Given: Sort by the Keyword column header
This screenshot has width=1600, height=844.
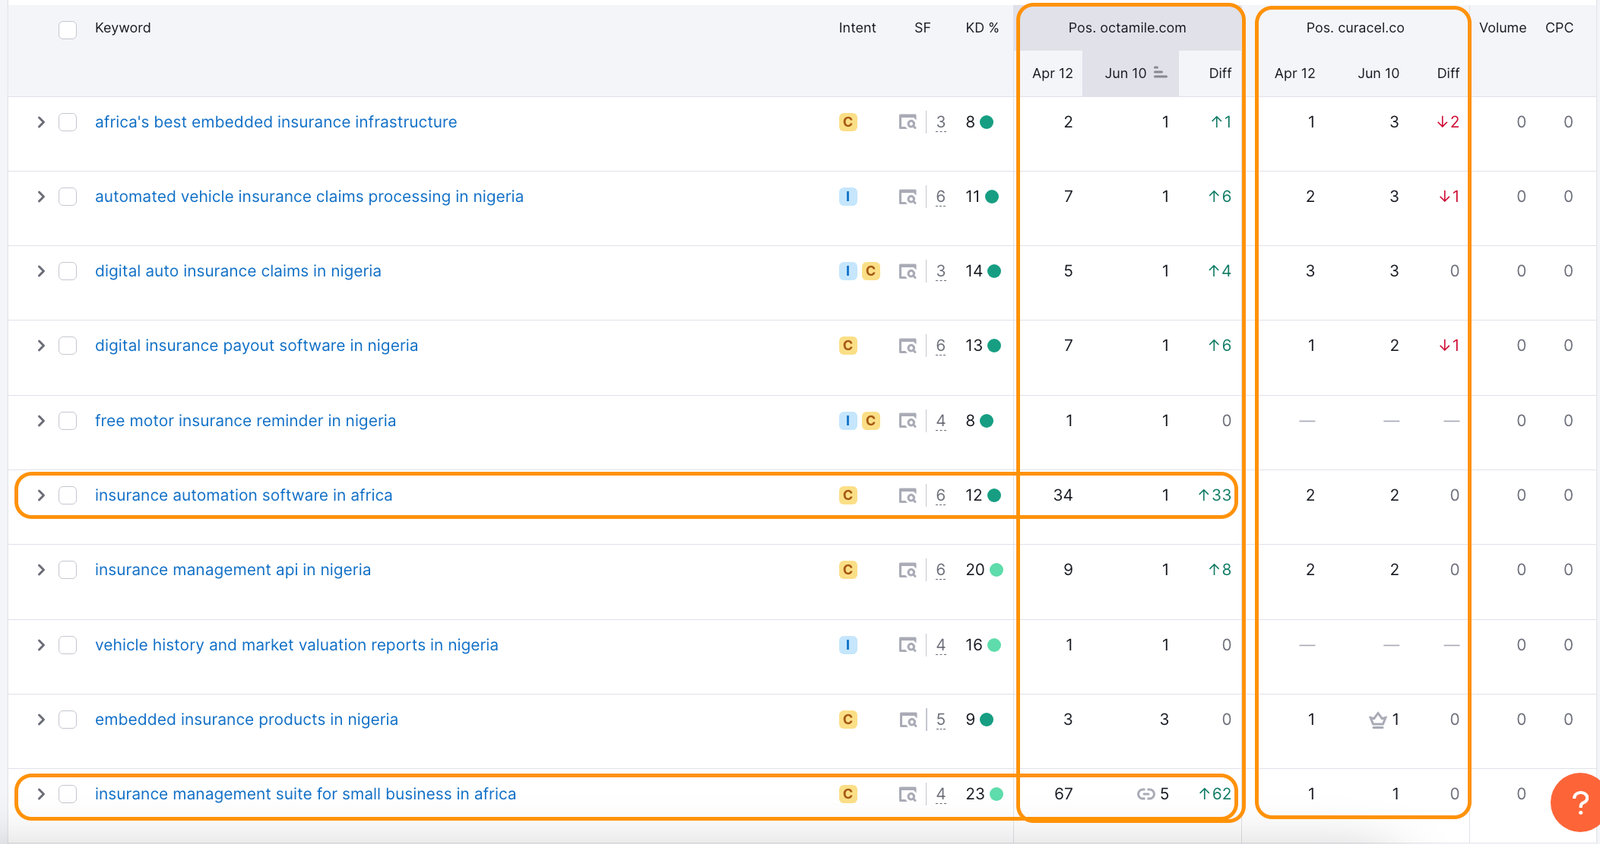Looking at the screenshot, I should (x=123, y=28).
